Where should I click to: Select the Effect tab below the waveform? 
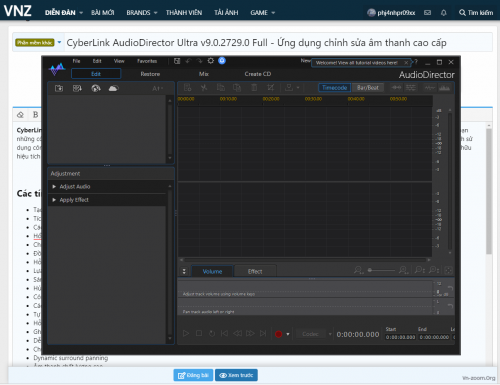(255, 271)
